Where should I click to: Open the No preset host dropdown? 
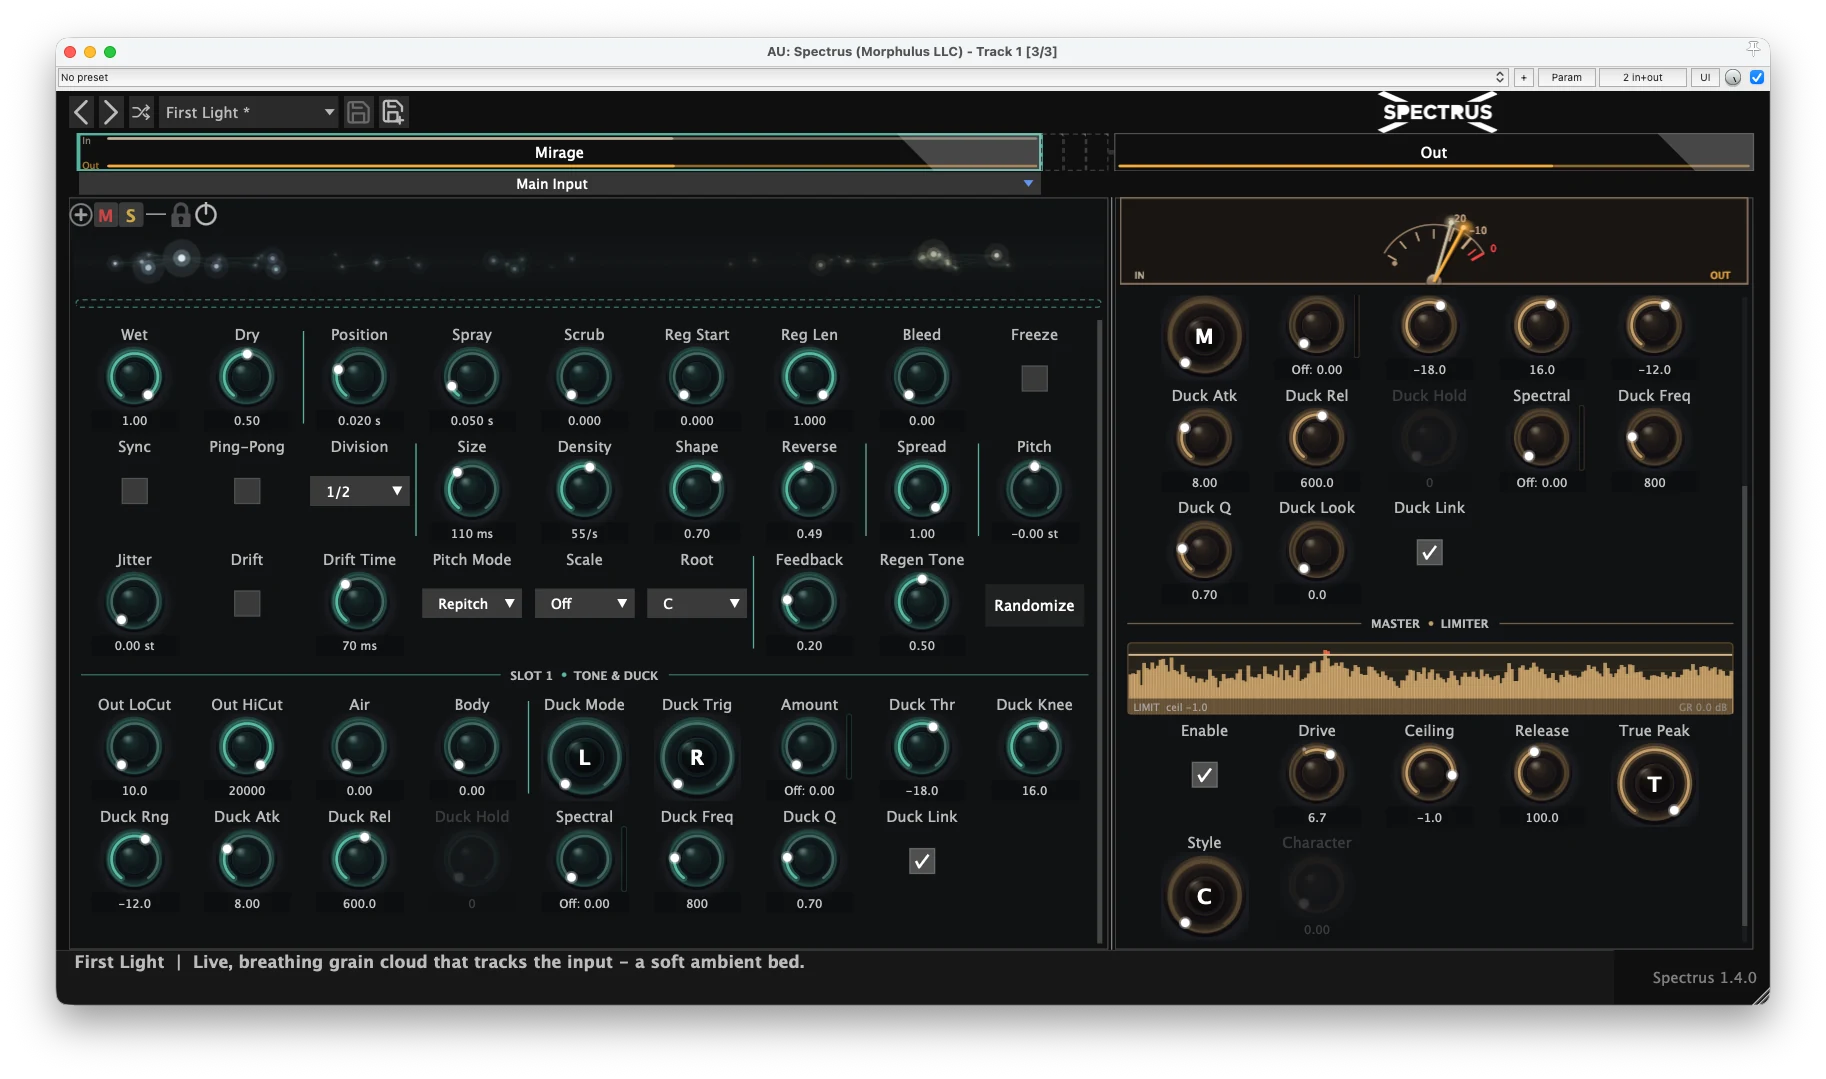coord(783,77)
